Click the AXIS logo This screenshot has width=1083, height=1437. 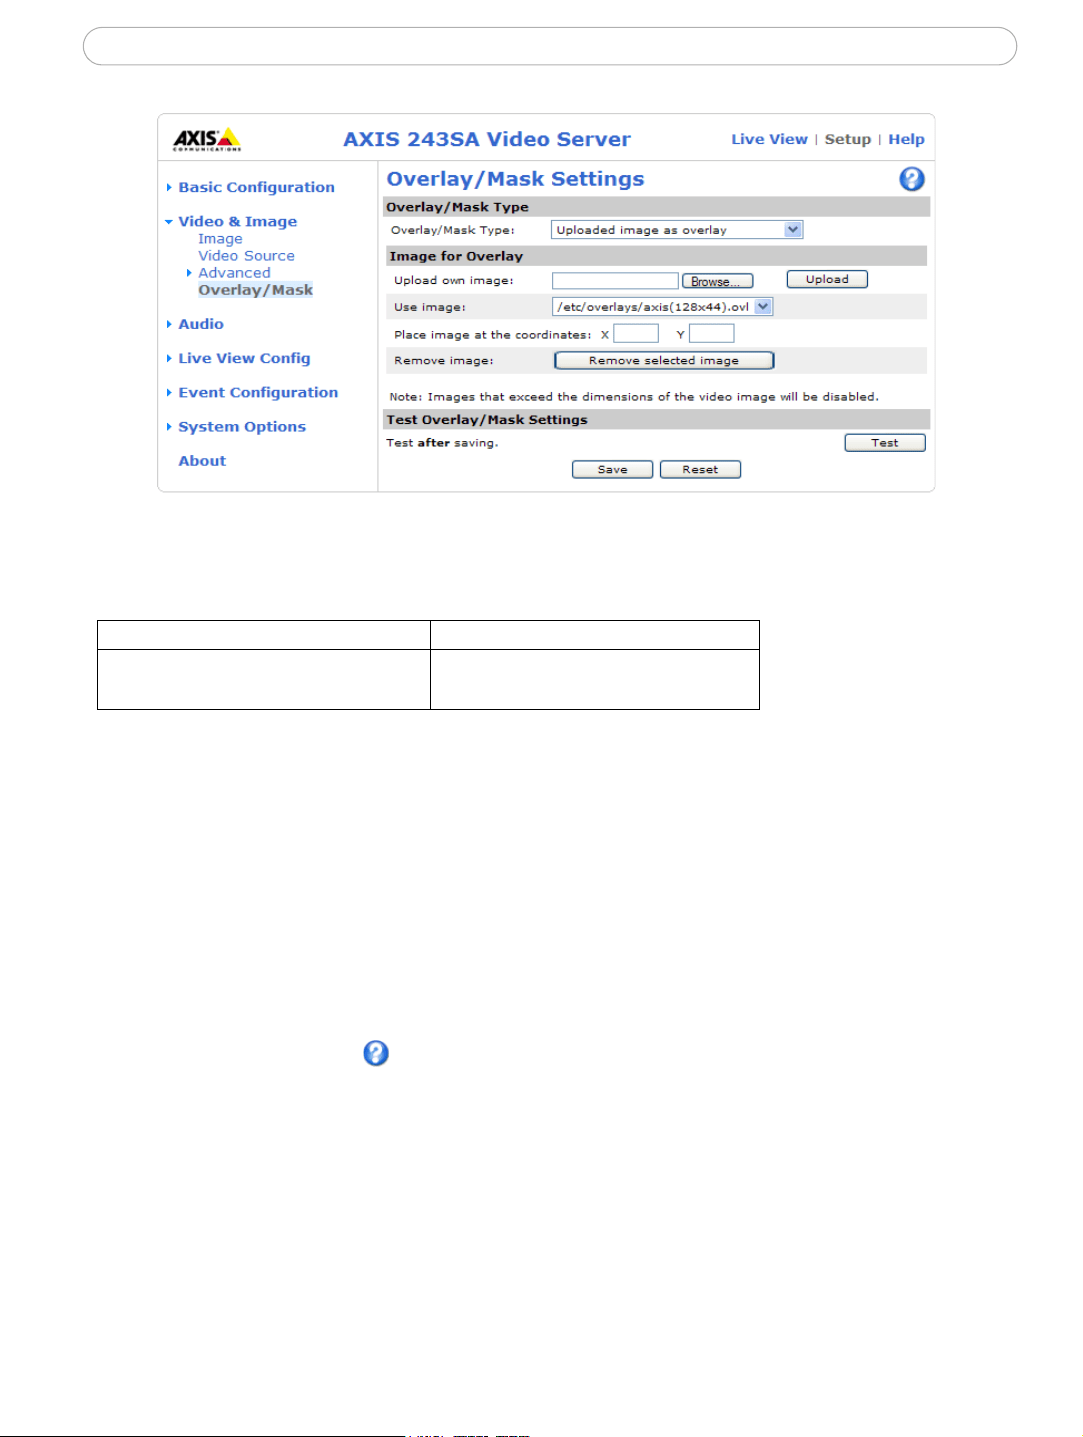[207, 139]
